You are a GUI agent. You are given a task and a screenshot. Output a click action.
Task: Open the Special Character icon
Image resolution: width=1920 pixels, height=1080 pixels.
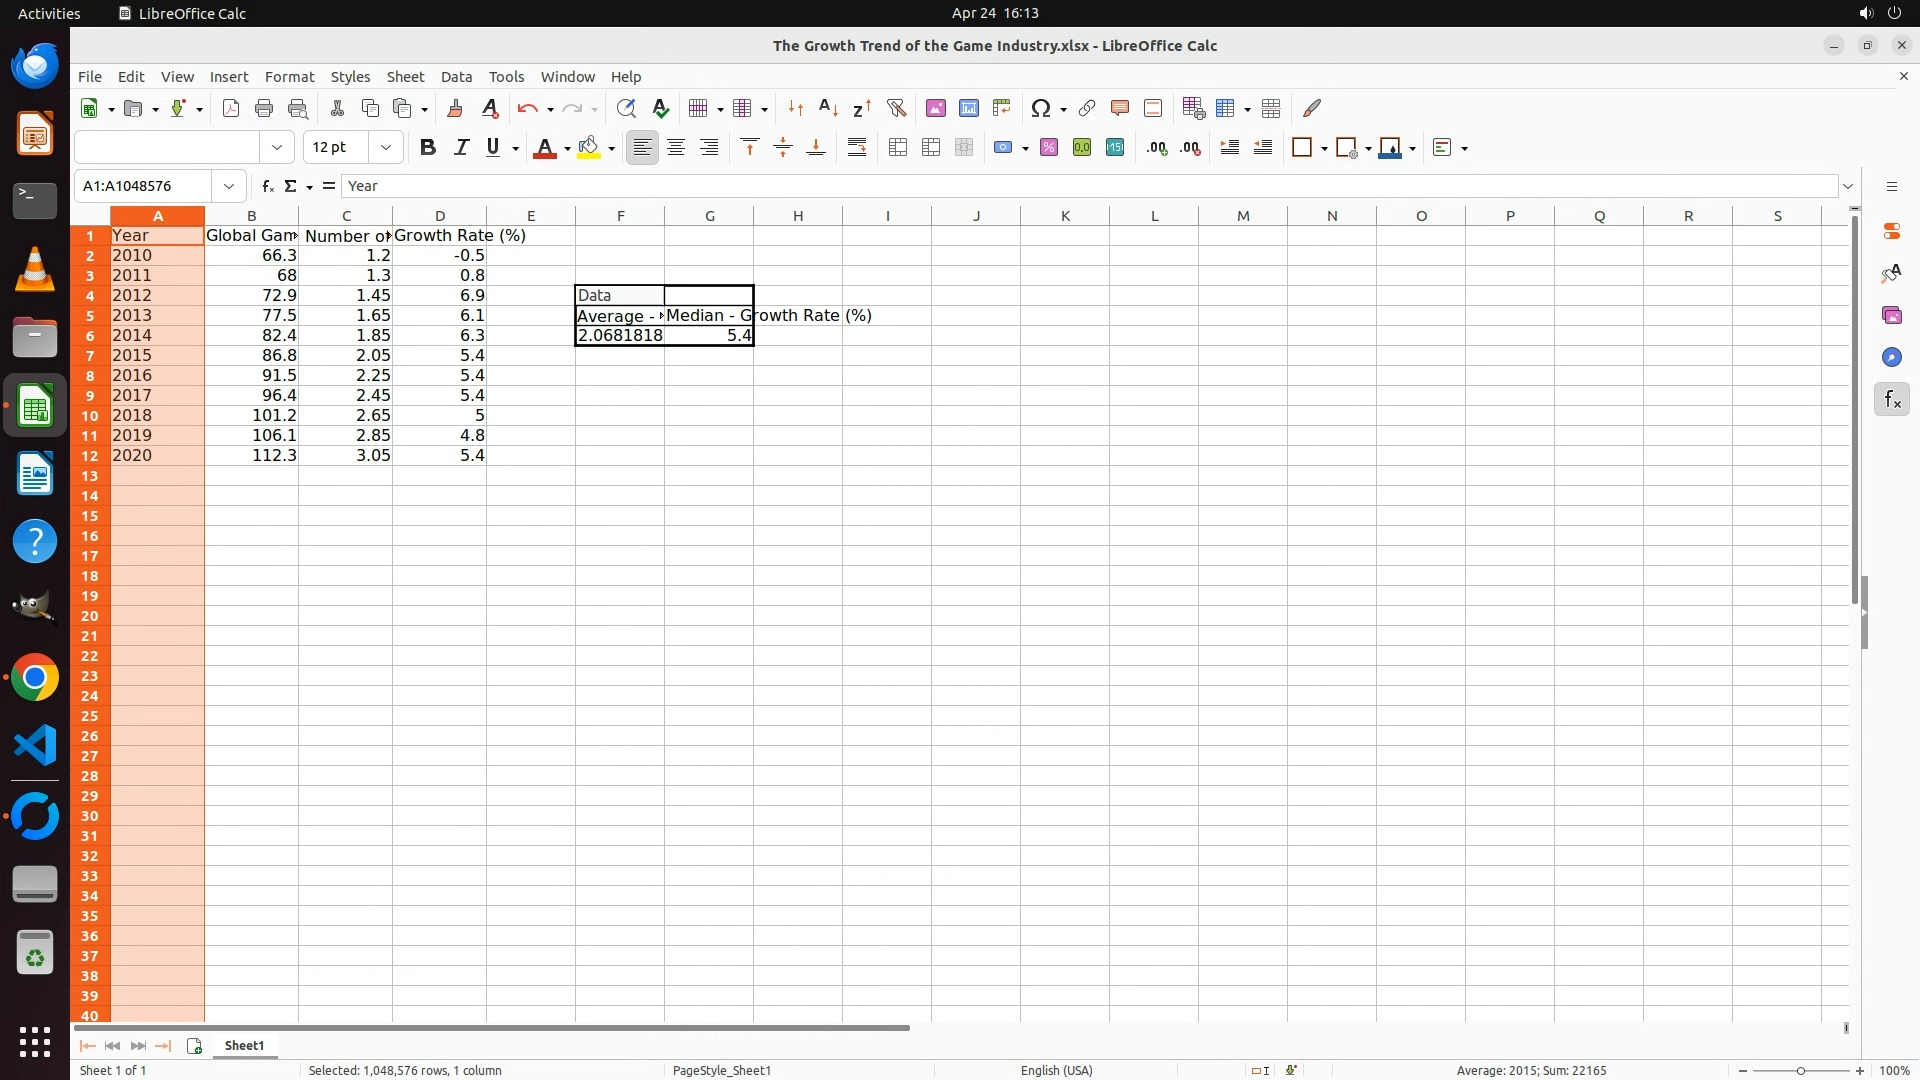point(1040,108)
